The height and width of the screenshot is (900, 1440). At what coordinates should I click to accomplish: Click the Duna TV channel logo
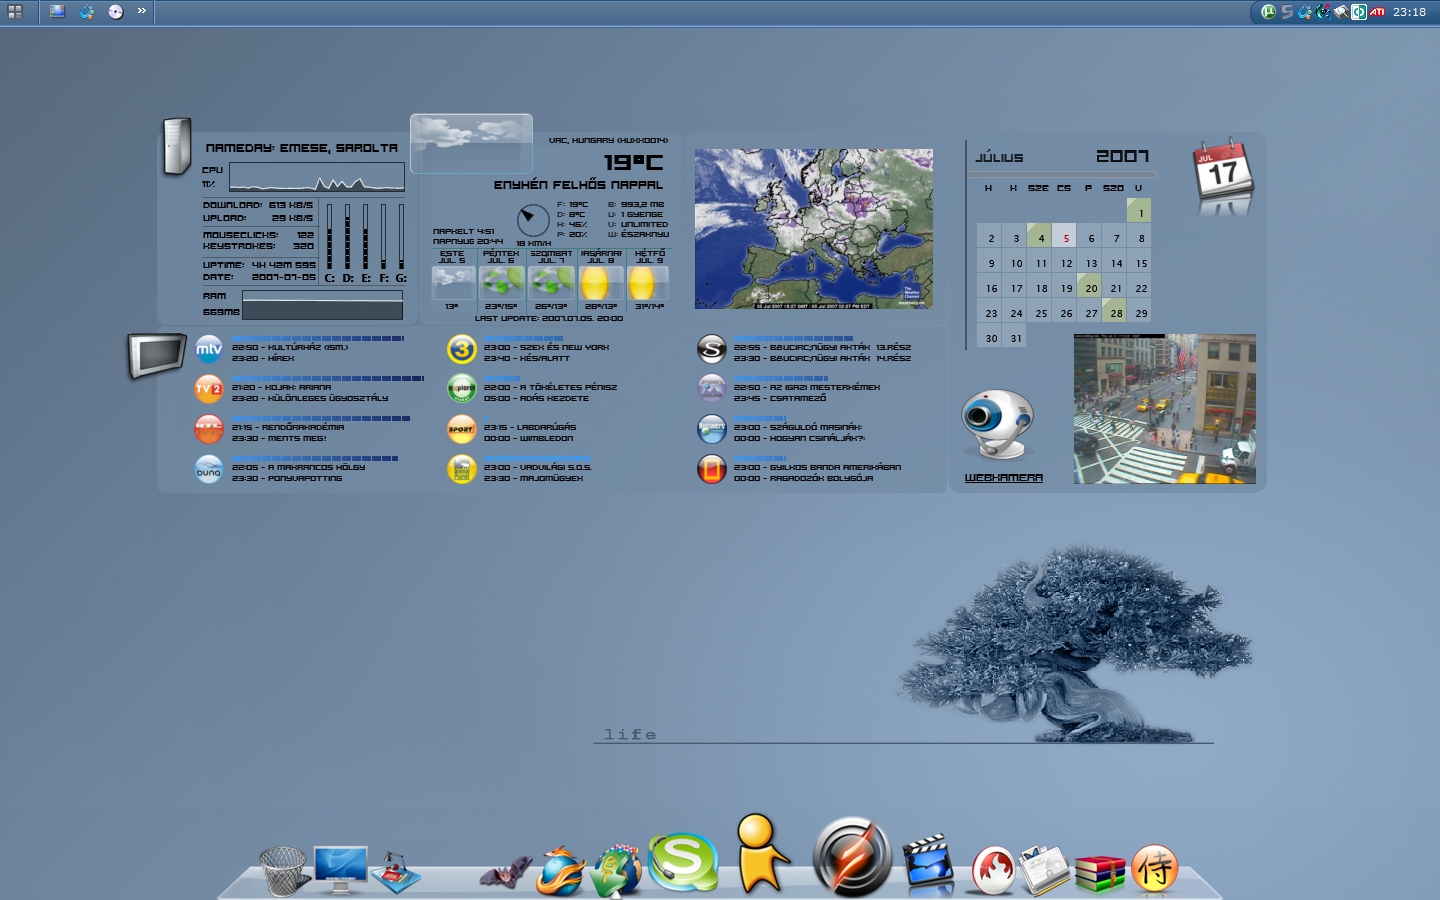[x=208, y=468]
